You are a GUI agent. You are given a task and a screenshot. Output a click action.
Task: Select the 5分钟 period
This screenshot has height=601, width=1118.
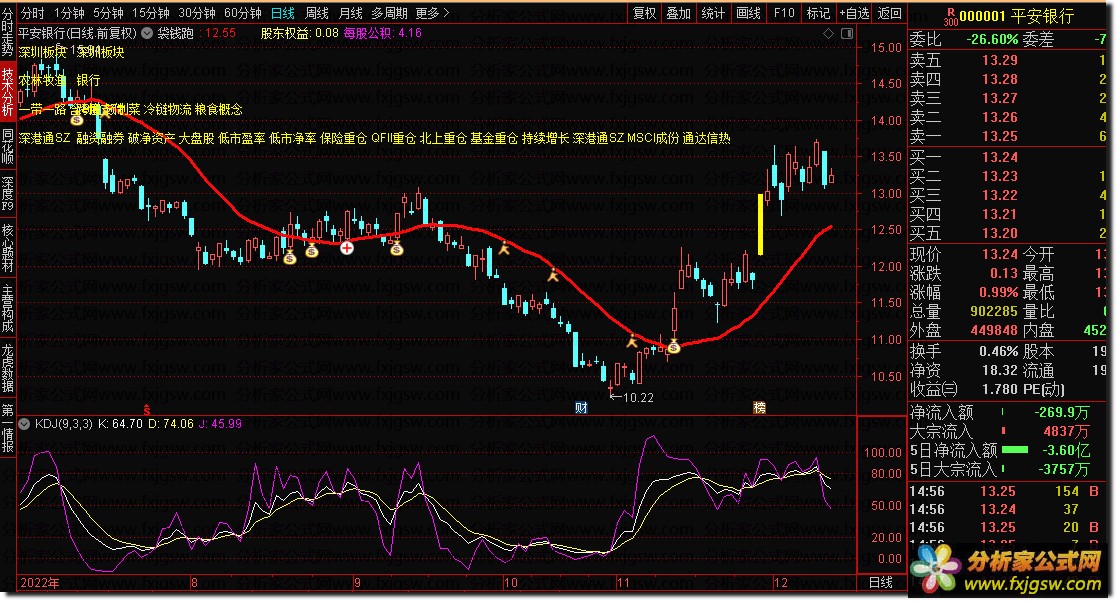(108, 13)
